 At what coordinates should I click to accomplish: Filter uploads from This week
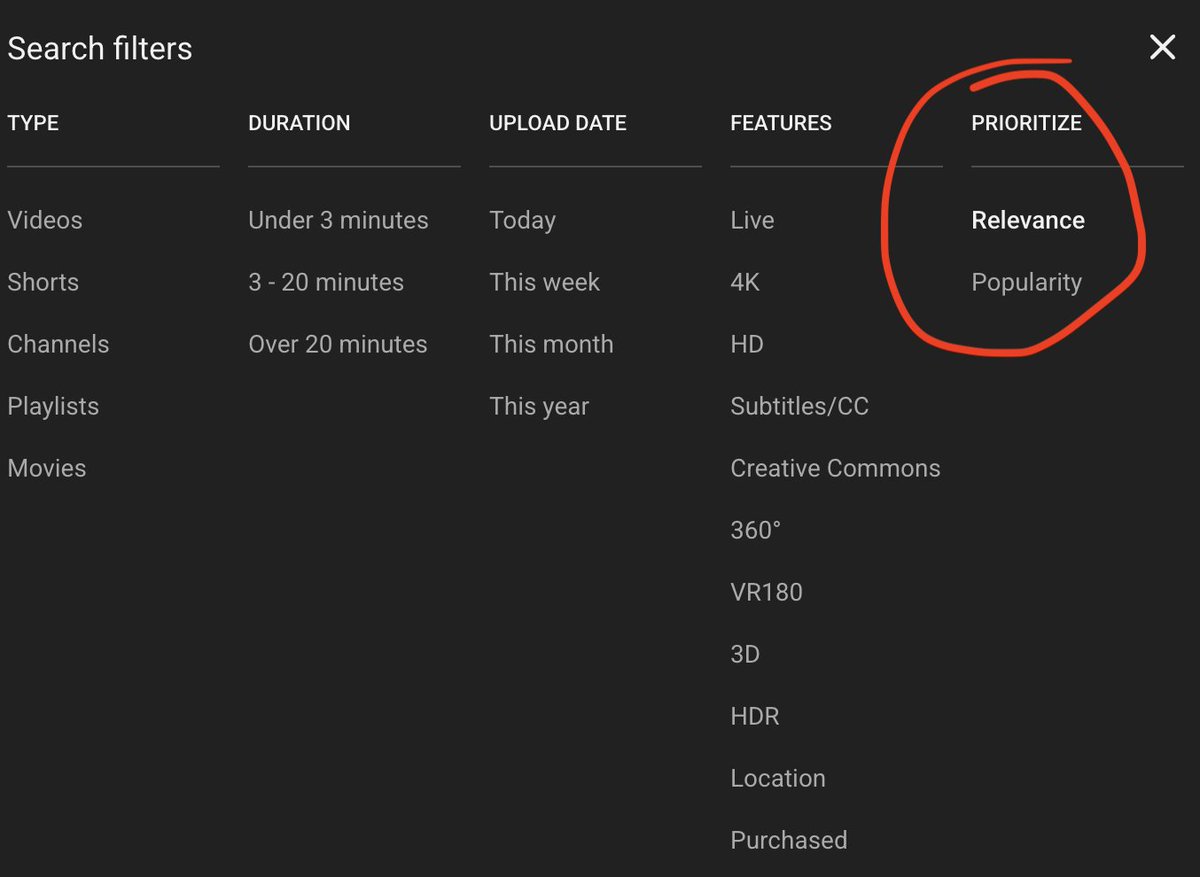pyautogui.click(x=544, y=282)
